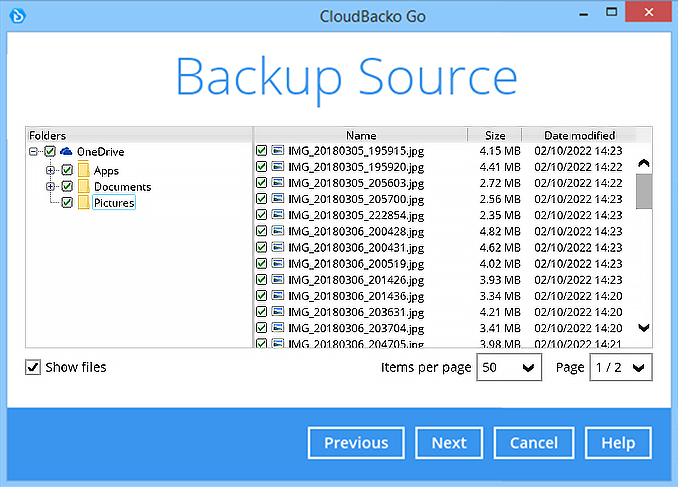Screen dimensions: 678x487
Task: Click the Documents folder icon
Action: [84, 186]
